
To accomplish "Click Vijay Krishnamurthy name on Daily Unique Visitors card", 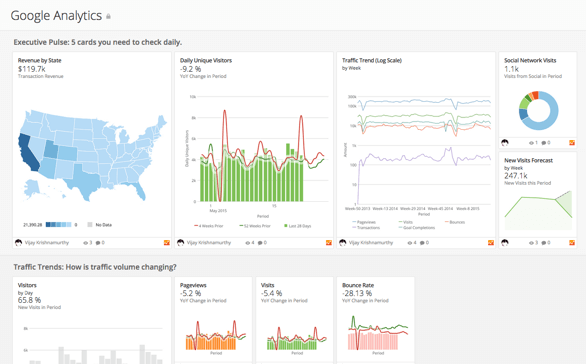I will tap(209, 243).
